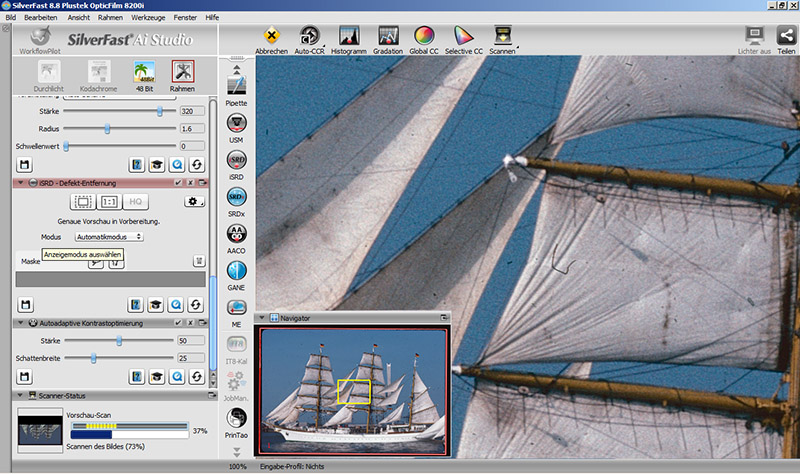Screen dimensions: 800x474
Task: Collapse the Navigator panel
Action: (x=262, y=318)
